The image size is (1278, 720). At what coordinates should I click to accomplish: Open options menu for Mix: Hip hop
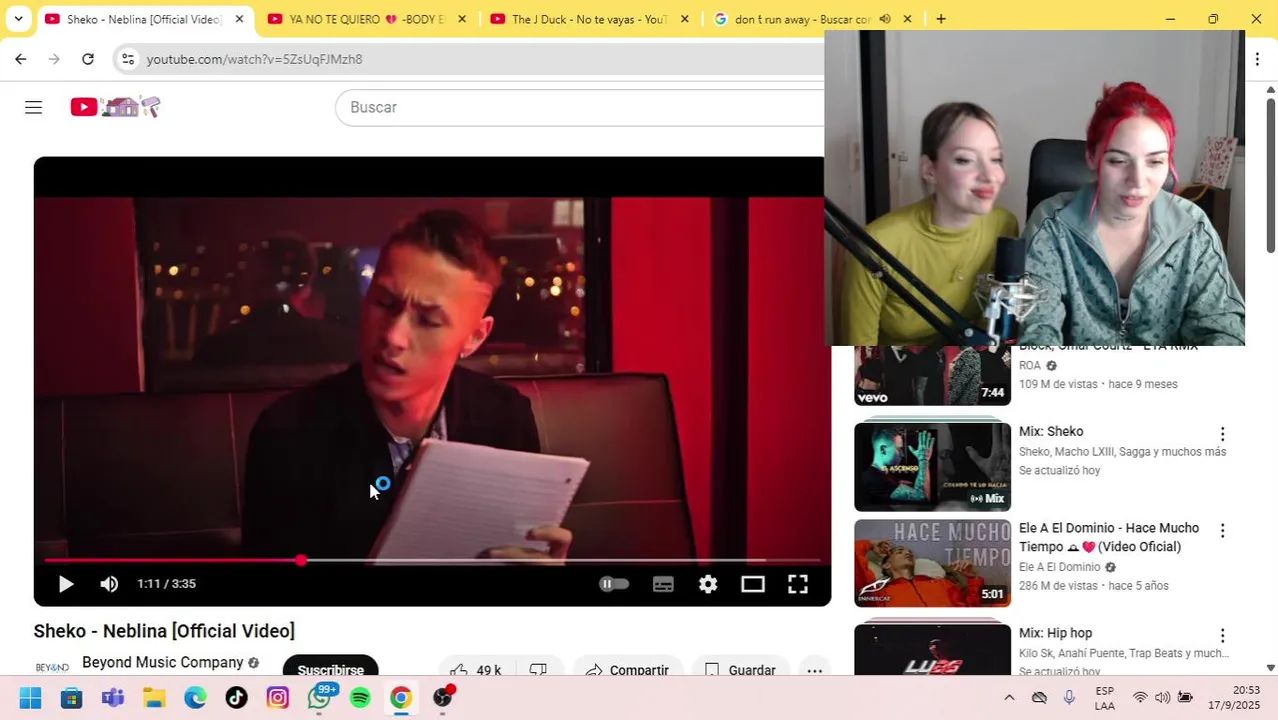(1222, 636)
